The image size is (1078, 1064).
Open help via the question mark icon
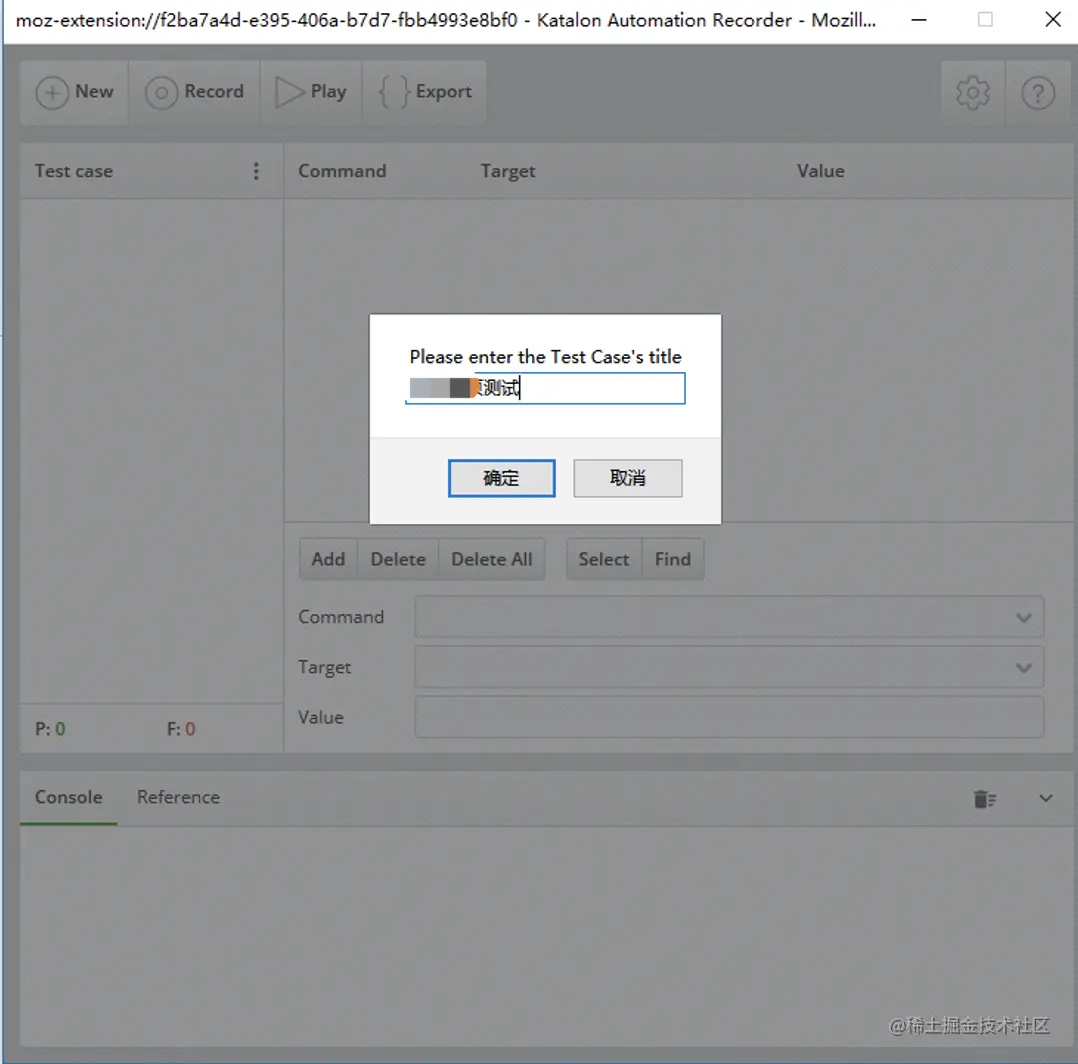click(x=1037, y=93)
